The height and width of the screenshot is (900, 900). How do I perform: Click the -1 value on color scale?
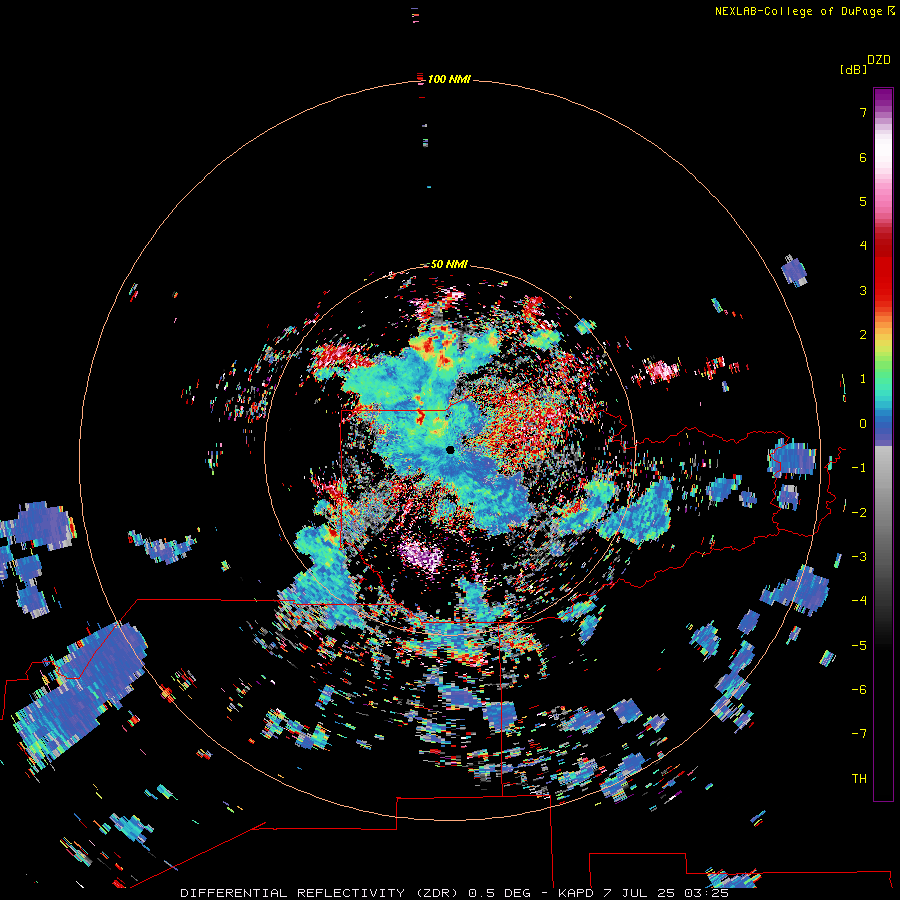pos(859,468)
